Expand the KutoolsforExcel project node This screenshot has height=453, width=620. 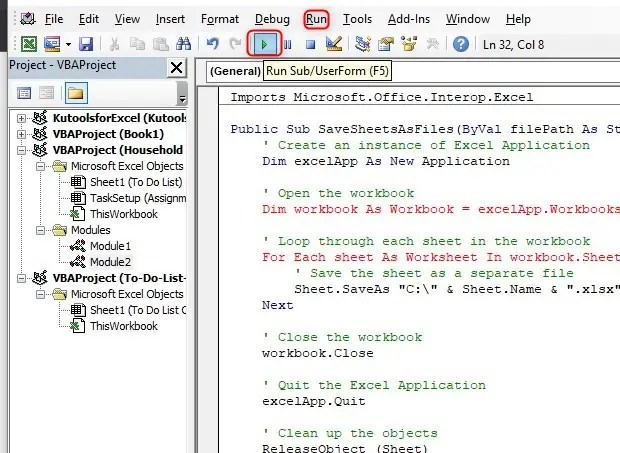tap(22, 118)
